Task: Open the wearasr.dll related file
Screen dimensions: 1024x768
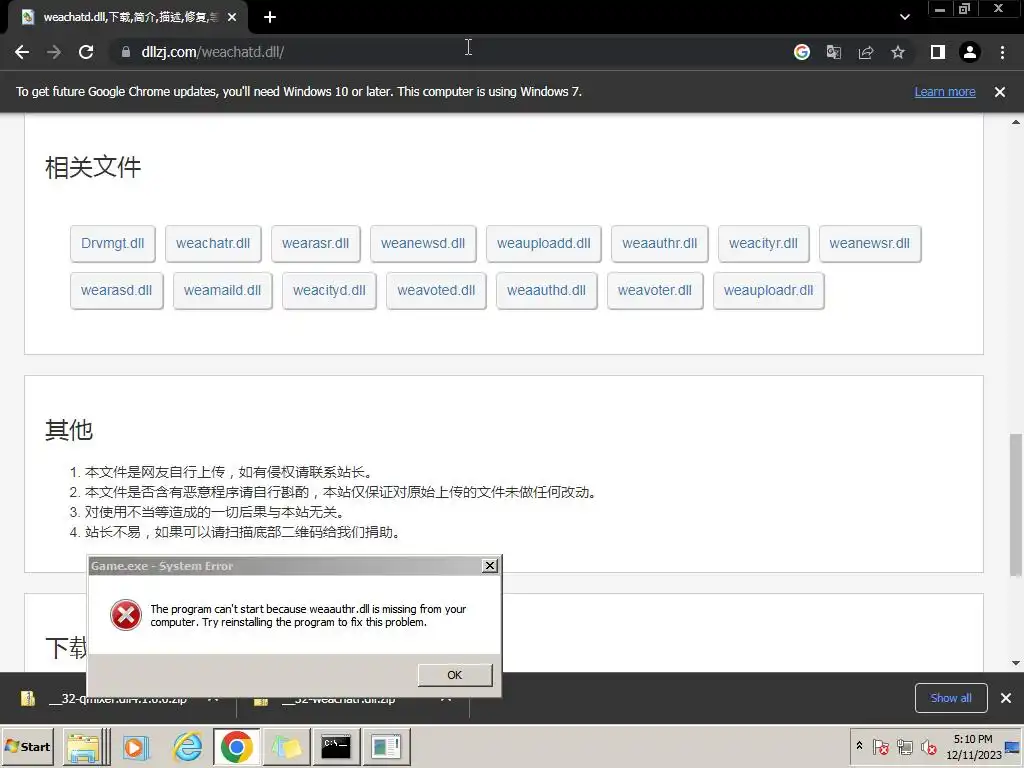Action: pos(315,244)
